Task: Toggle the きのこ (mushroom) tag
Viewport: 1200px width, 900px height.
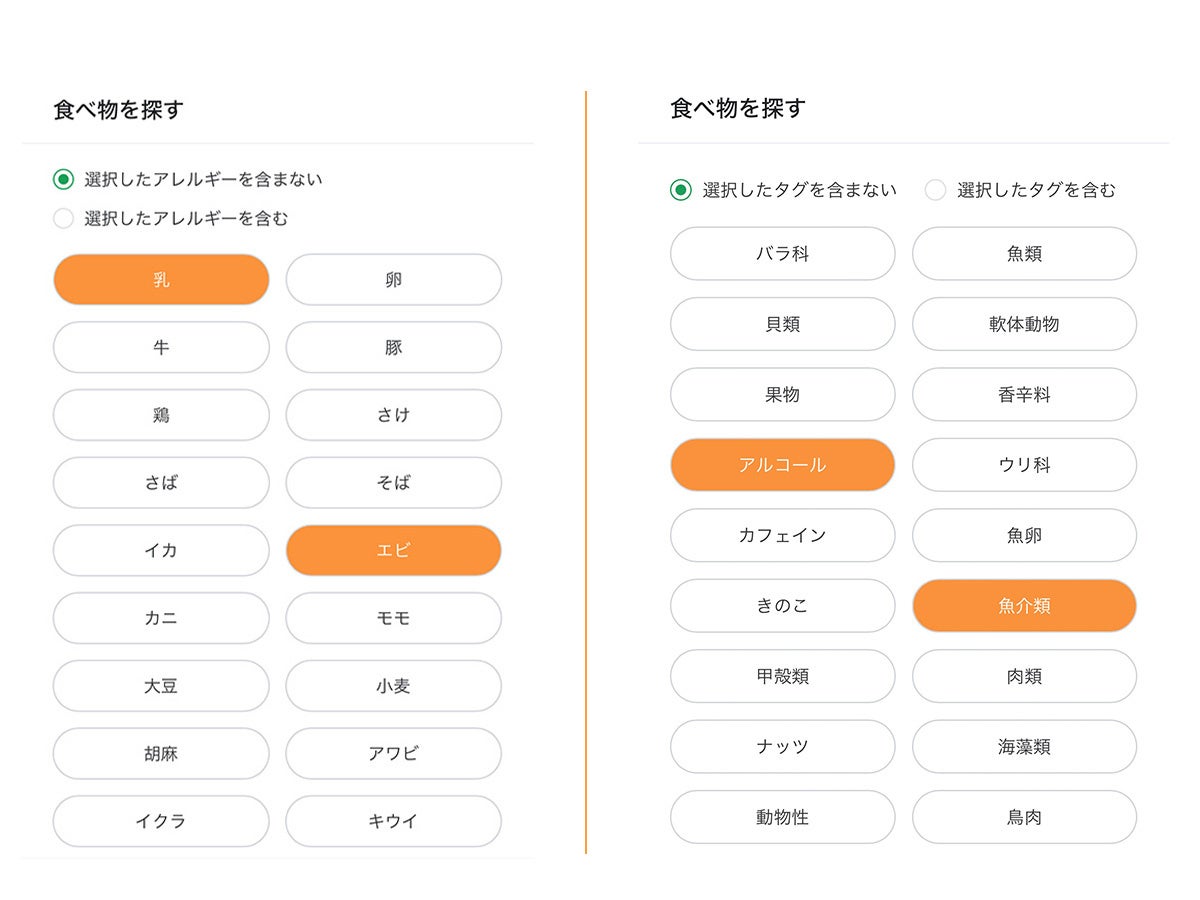Action: pyautogui.click(x=782, y=605)
